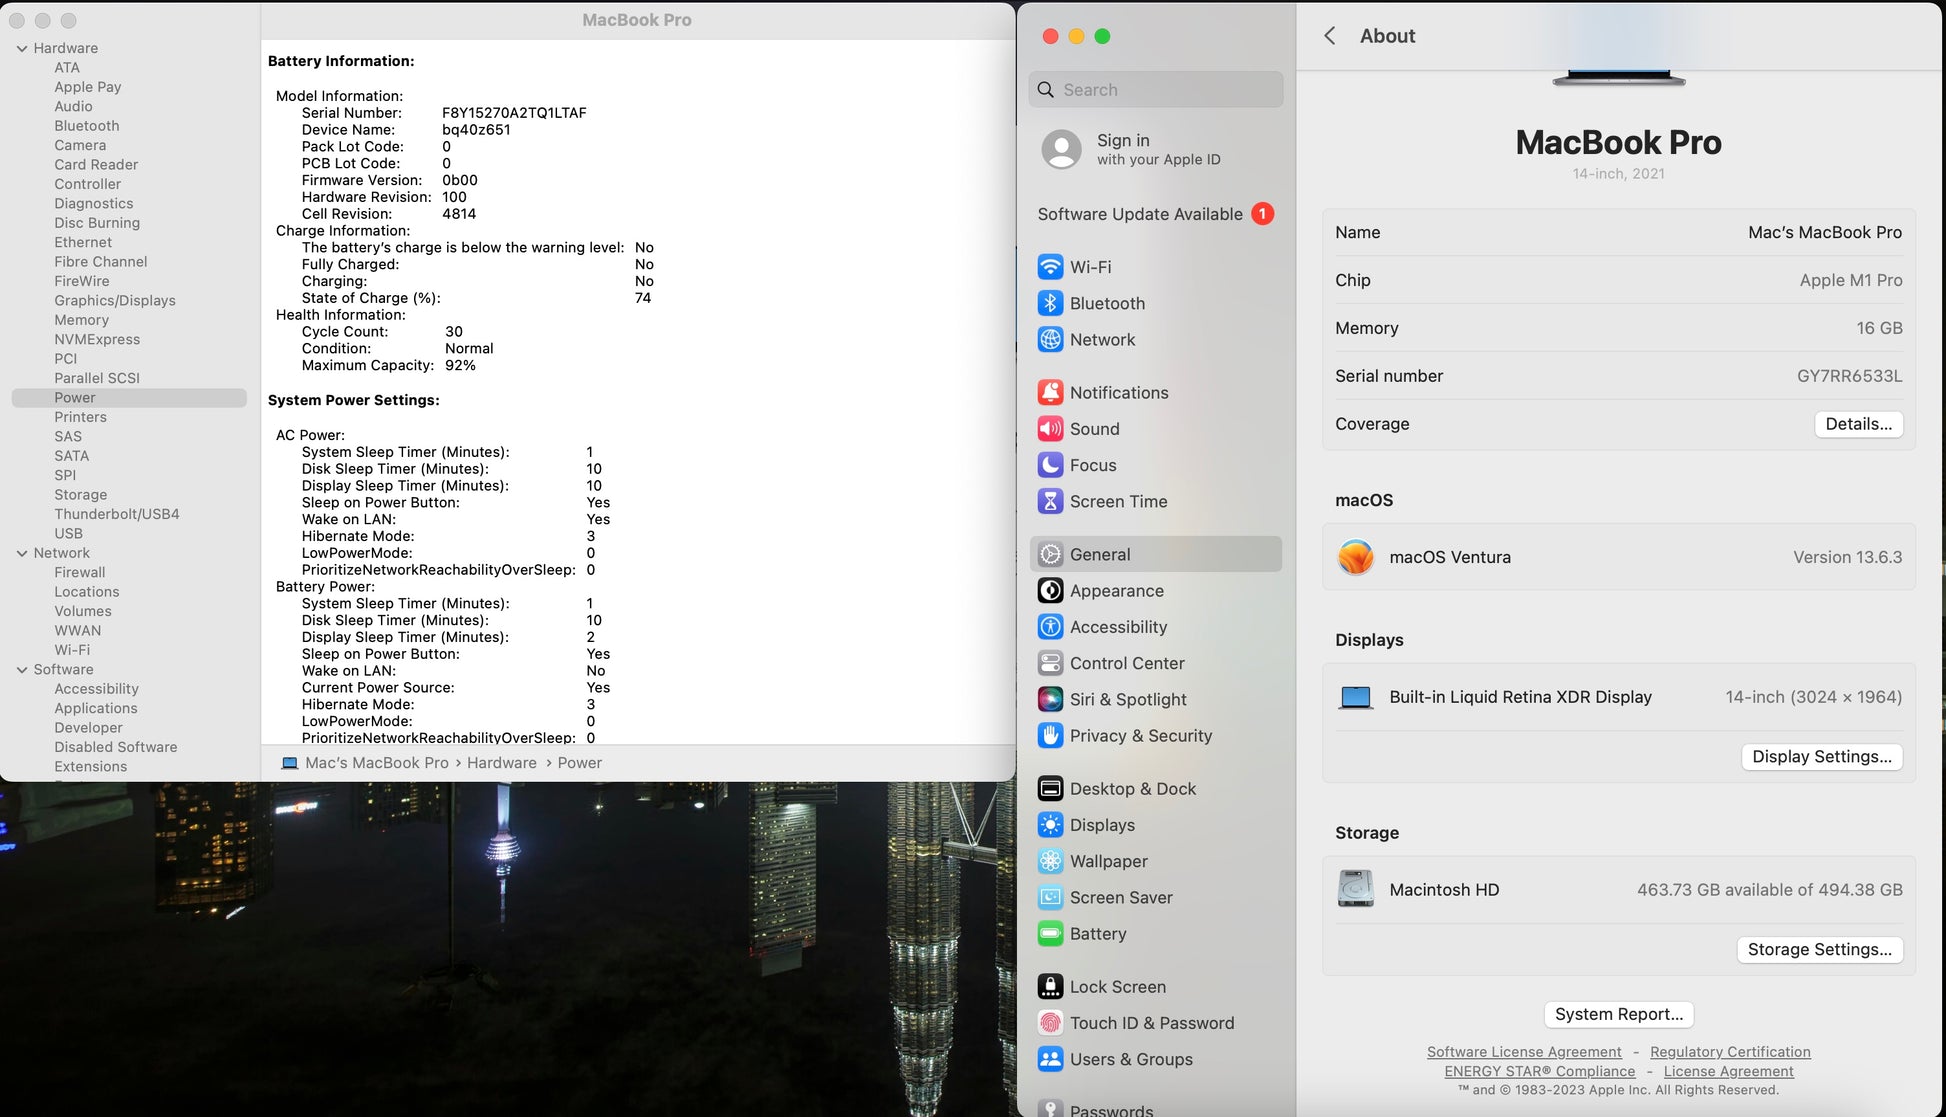1946x1117 pixels.
Task: Go back using About header arrow
Action: point(1330,36)
